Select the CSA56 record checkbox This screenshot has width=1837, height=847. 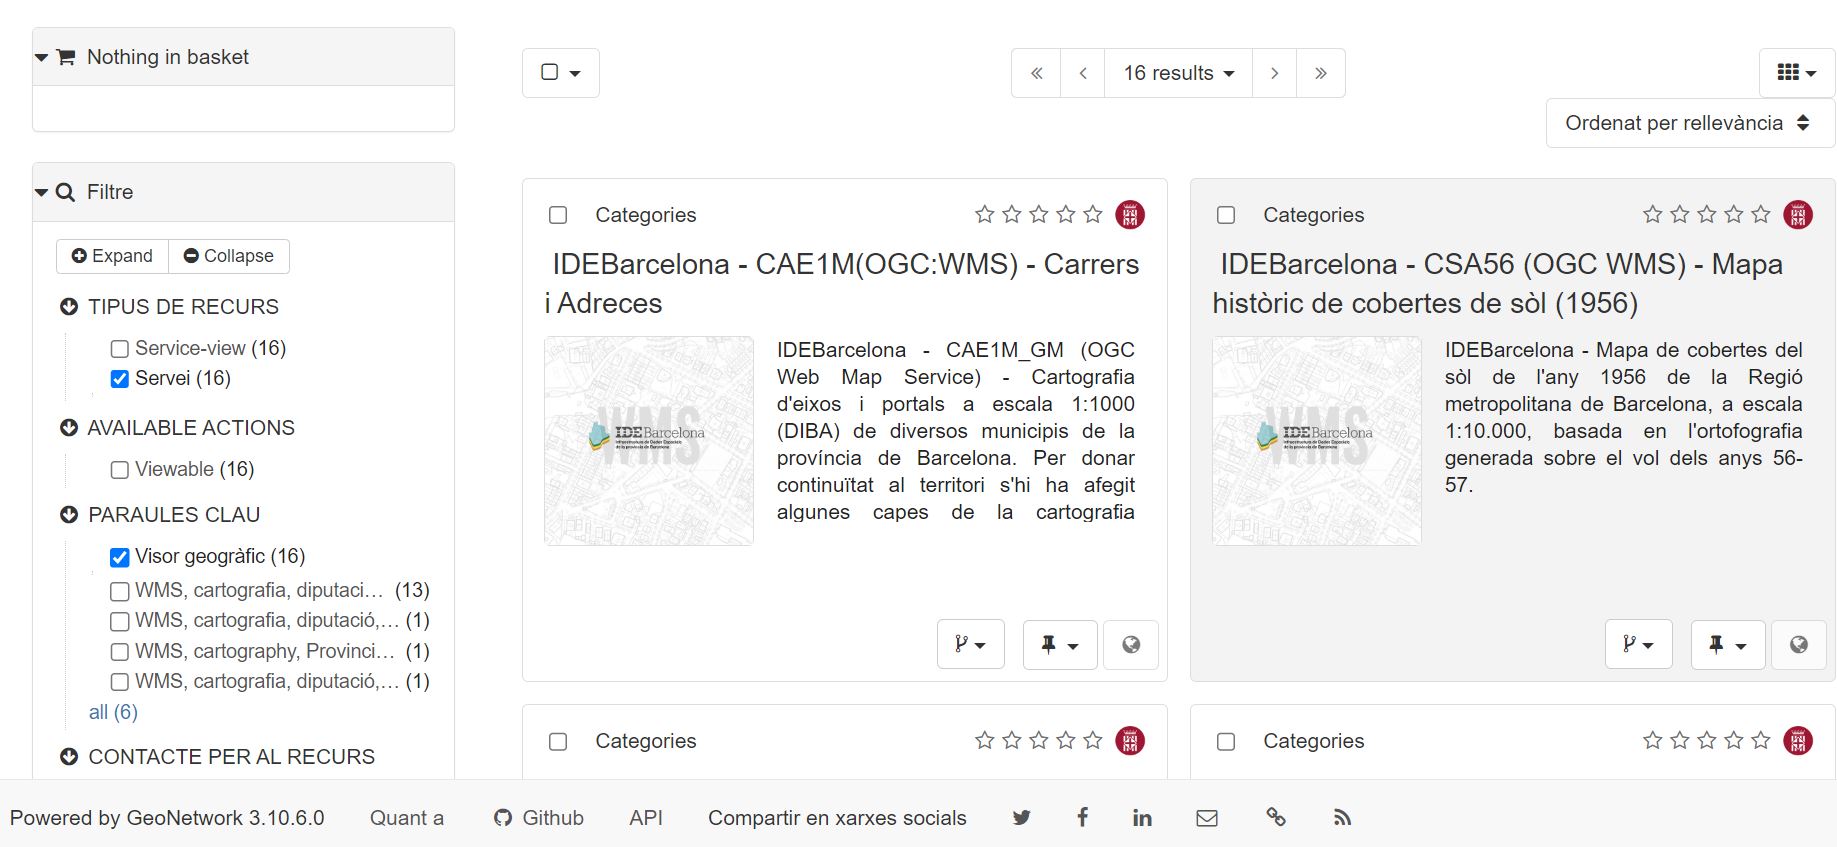1226,215
